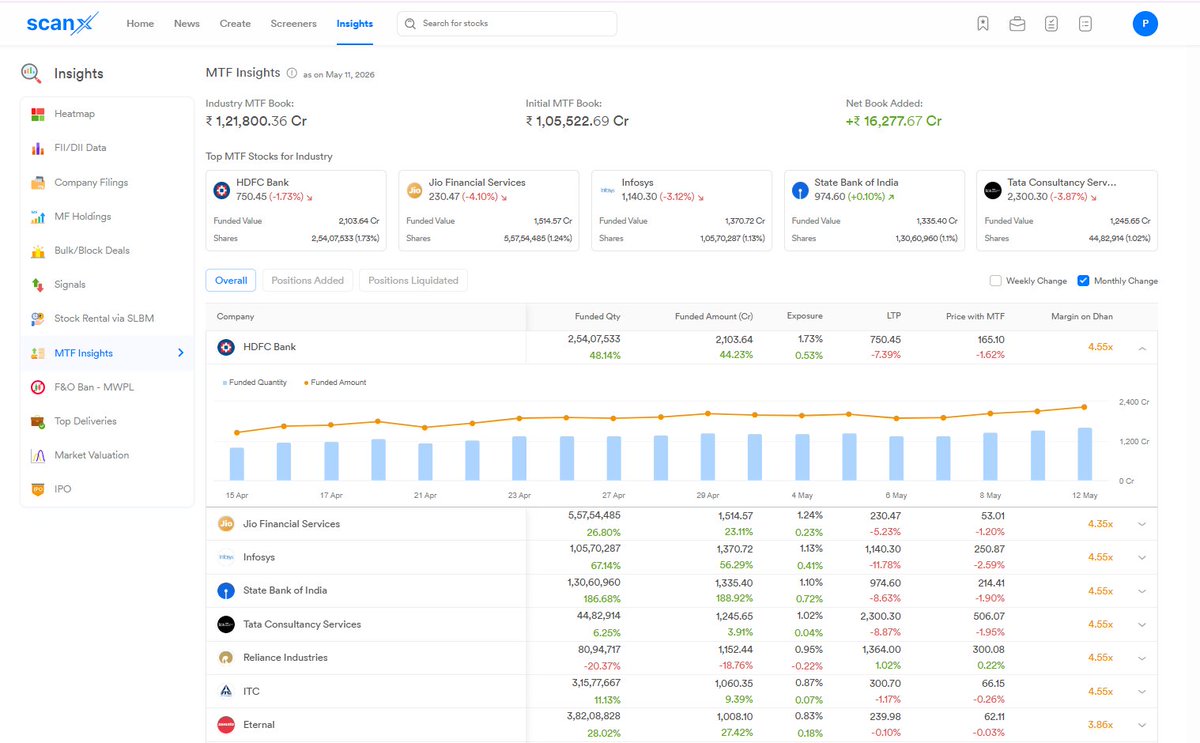Expand the ITC row chevron
This screenshot has height=743, width=1200.
(1142, 691)
